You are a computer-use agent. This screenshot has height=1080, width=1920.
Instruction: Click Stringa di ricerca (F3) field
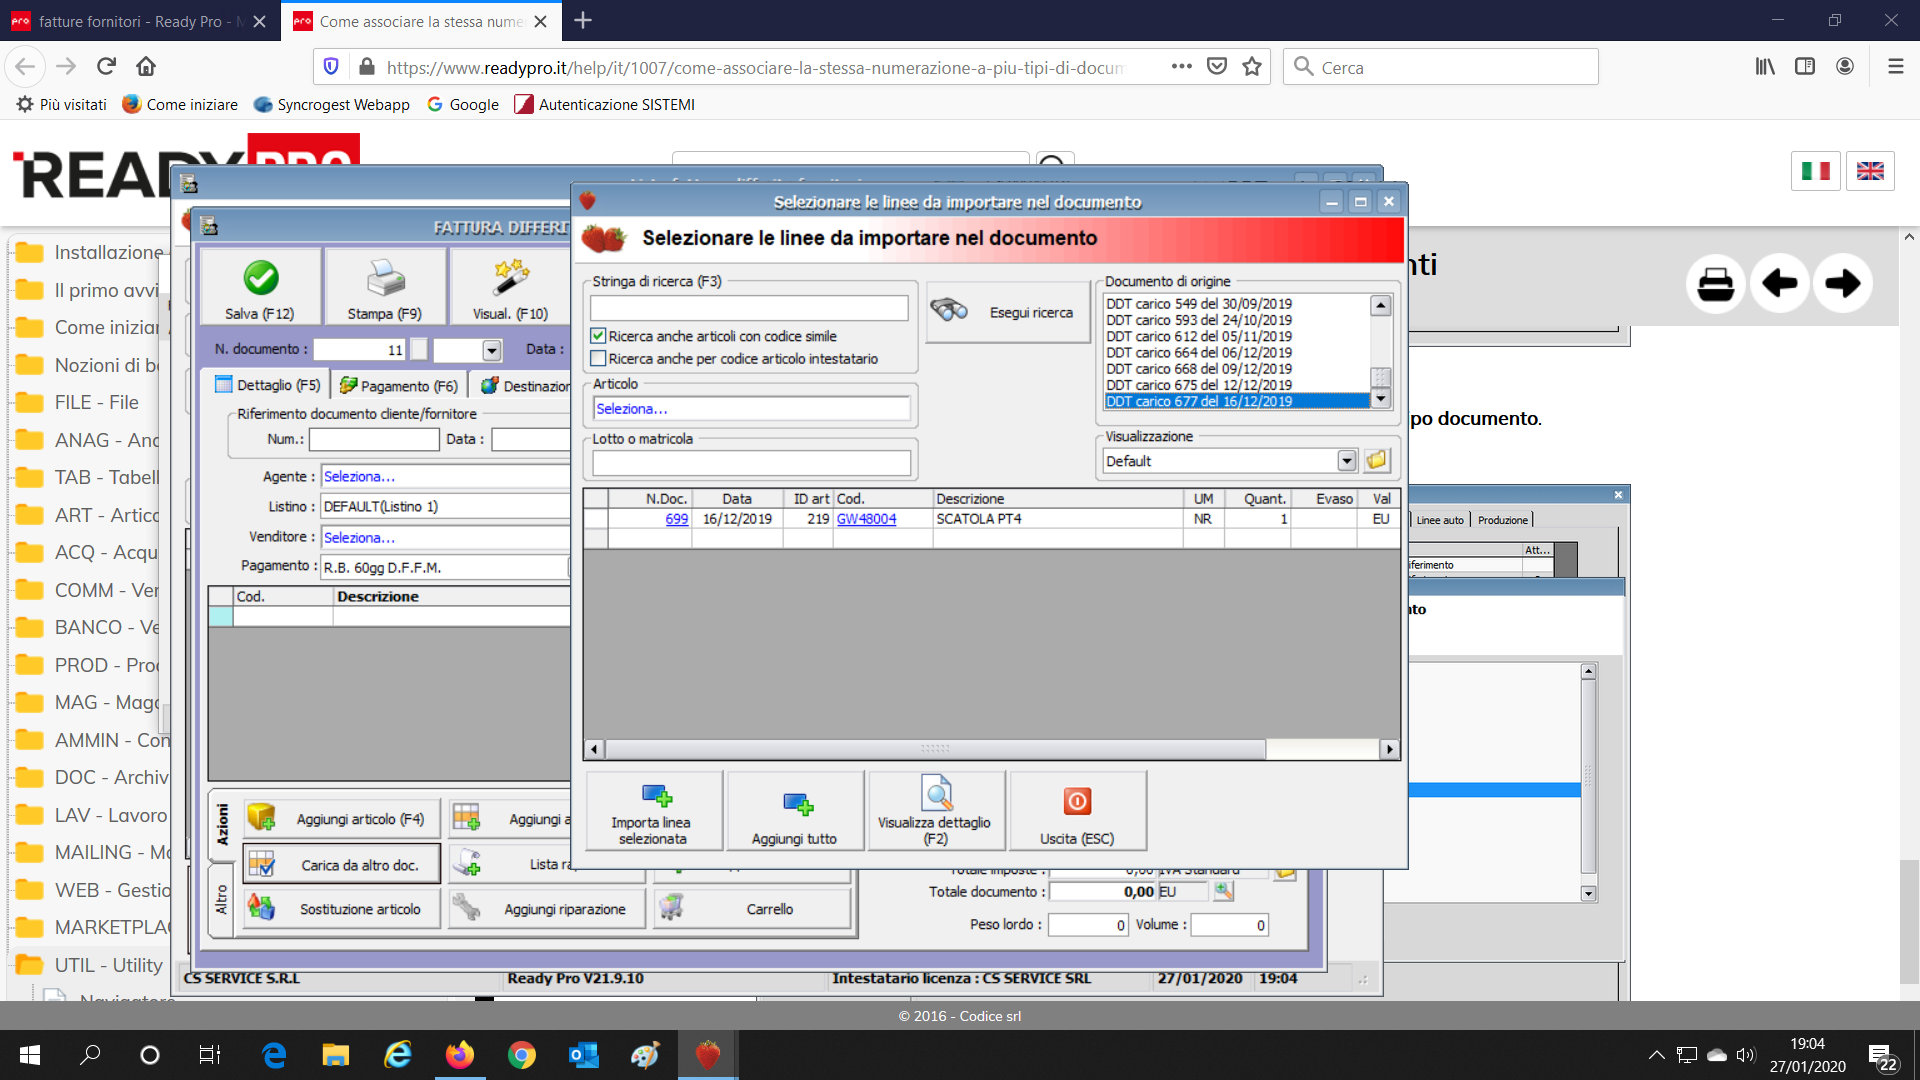pos(749,308)
